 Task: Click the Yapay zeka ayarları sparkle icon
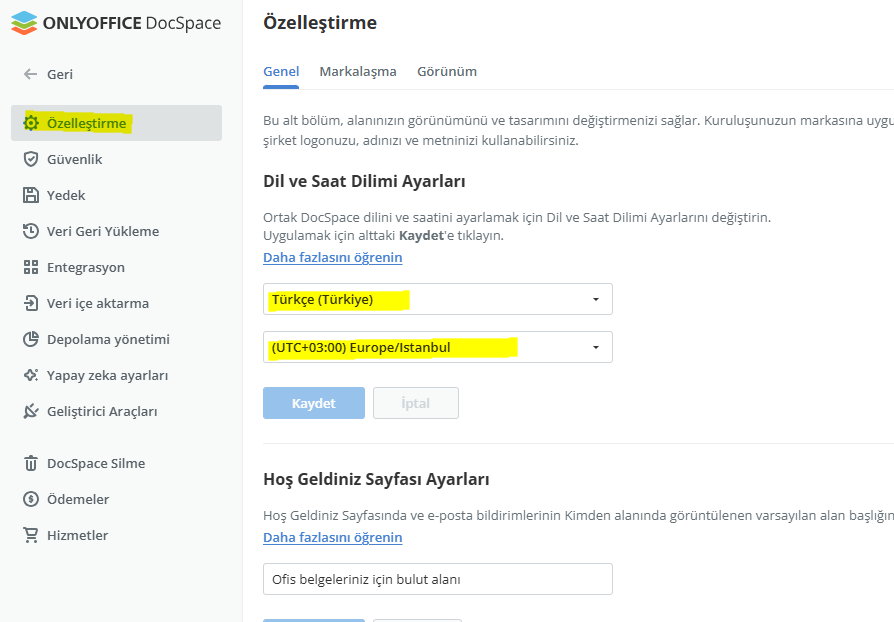(x=31, y=375)
